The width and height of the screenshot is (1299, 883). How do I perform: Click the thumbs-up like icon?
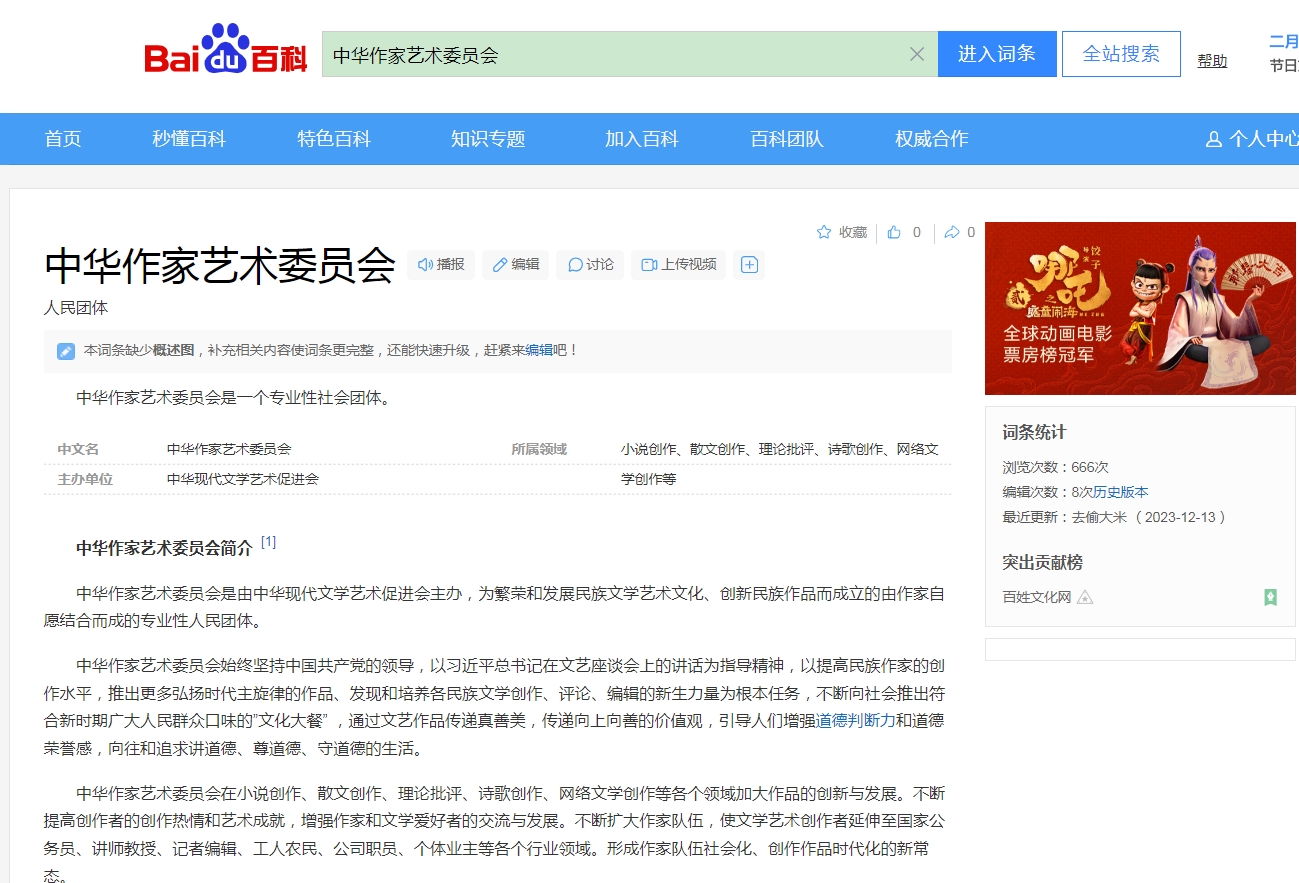[895, 232]
